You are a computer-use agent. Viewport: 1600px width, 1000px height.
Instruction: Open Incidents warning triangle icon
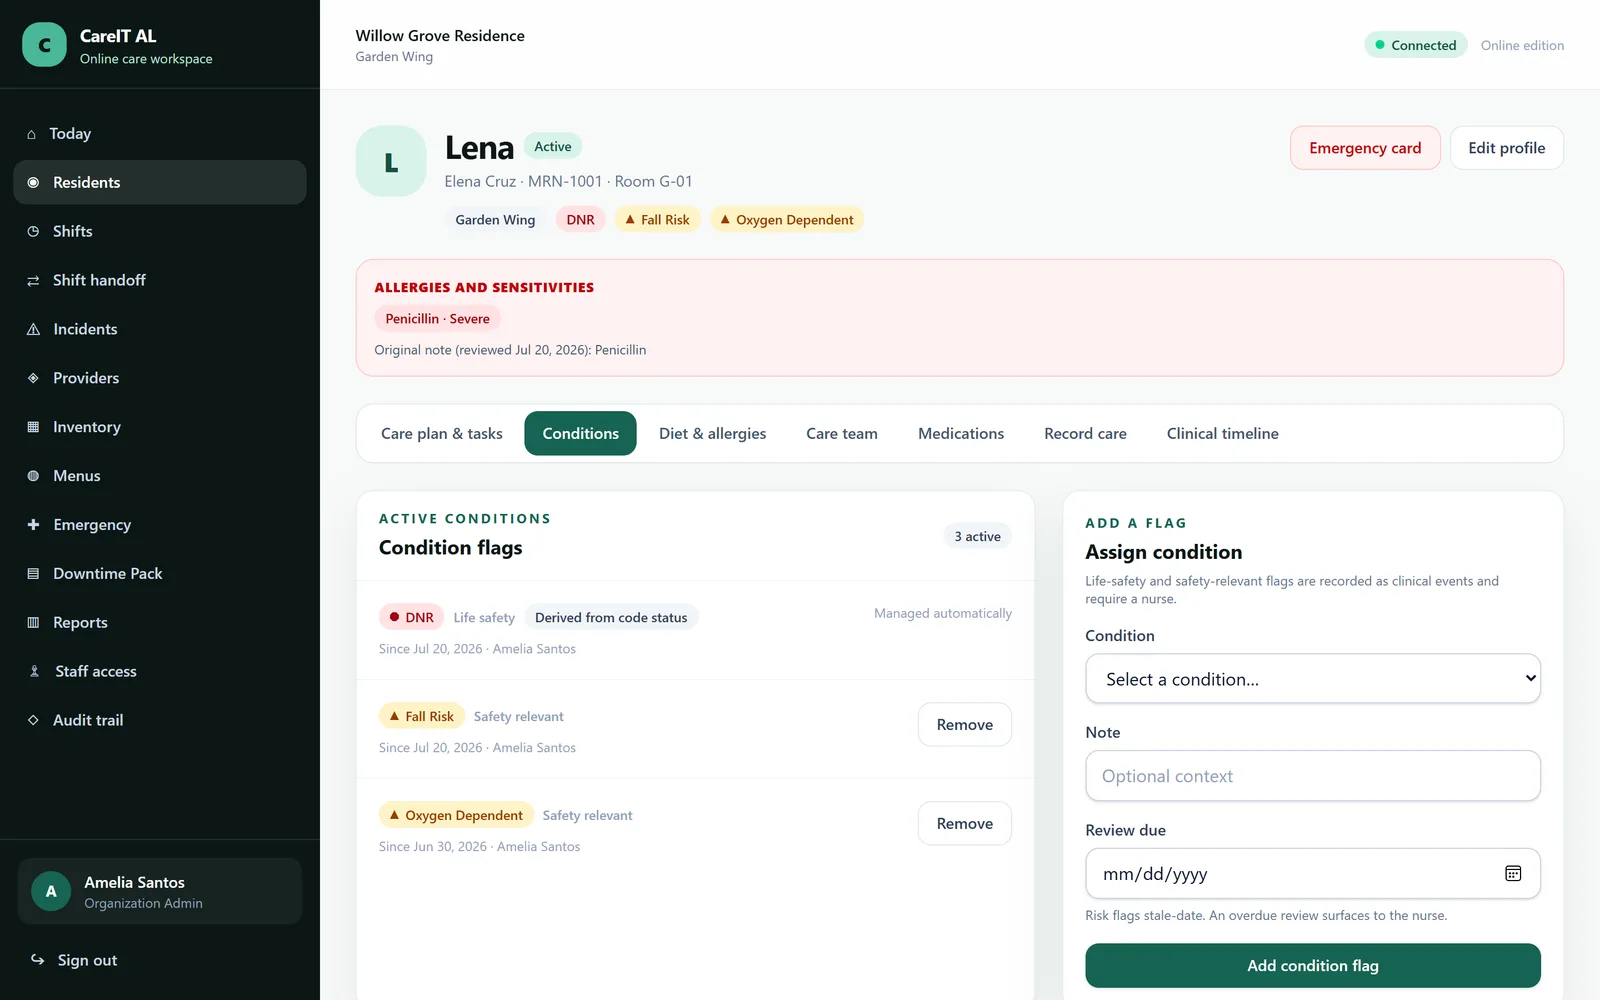33,329
